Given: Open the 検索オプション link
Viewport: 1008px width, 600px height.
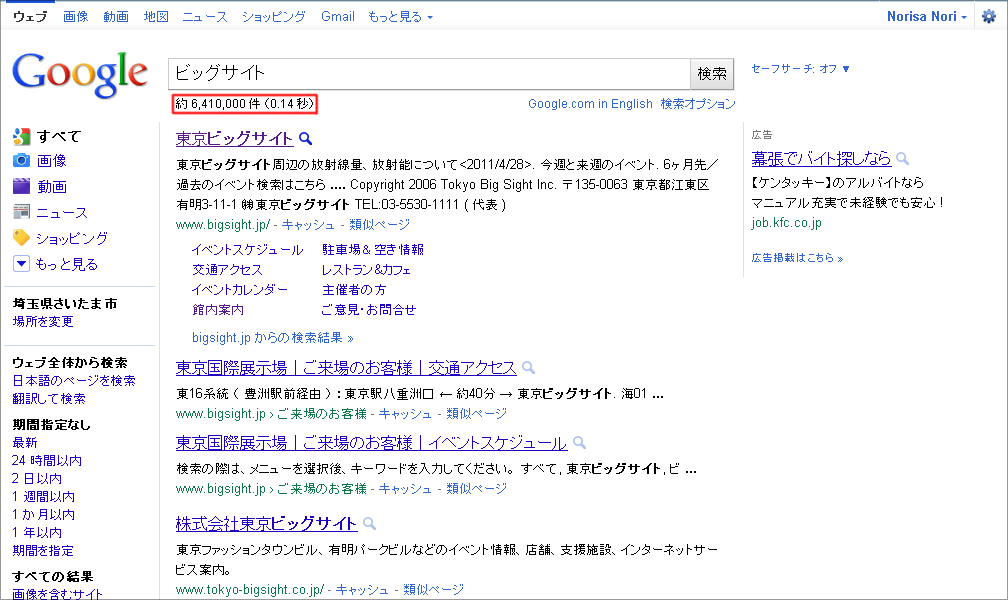Looking at the screenshot, I should pos(698,104).
